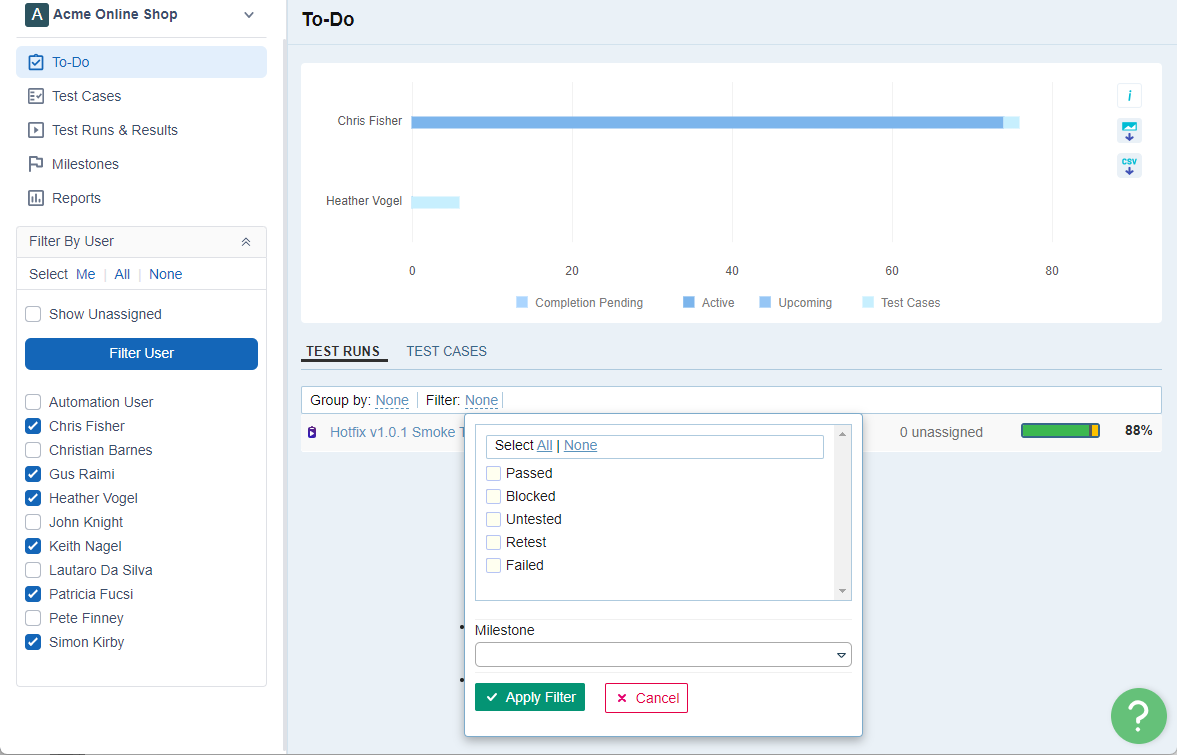Screen dimensions: 1177x755
Task: Click the Reports chart icon
Action: 36,198
